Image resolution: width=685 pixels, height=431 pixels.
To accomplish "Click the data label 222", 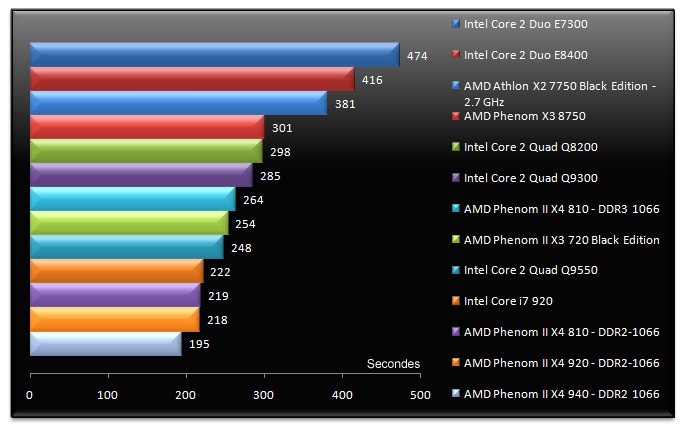I will pos(220,272).
